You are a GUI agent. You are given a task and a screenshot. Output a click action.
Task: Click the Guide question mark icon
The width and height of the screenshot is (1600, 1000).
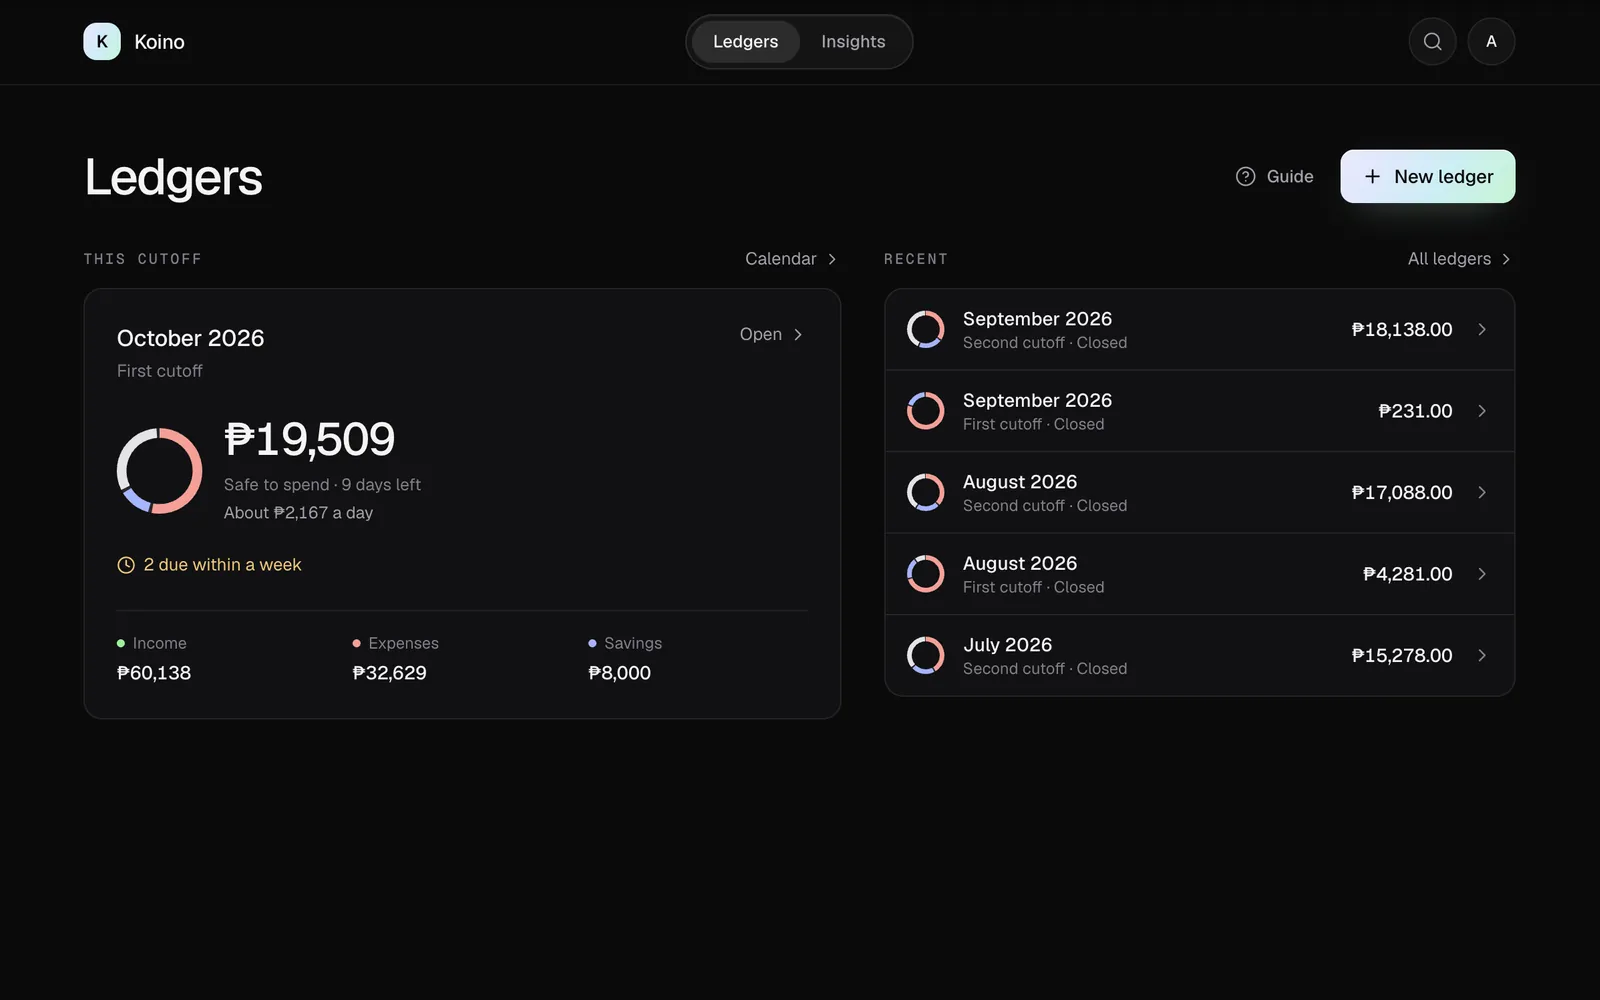1245,176
